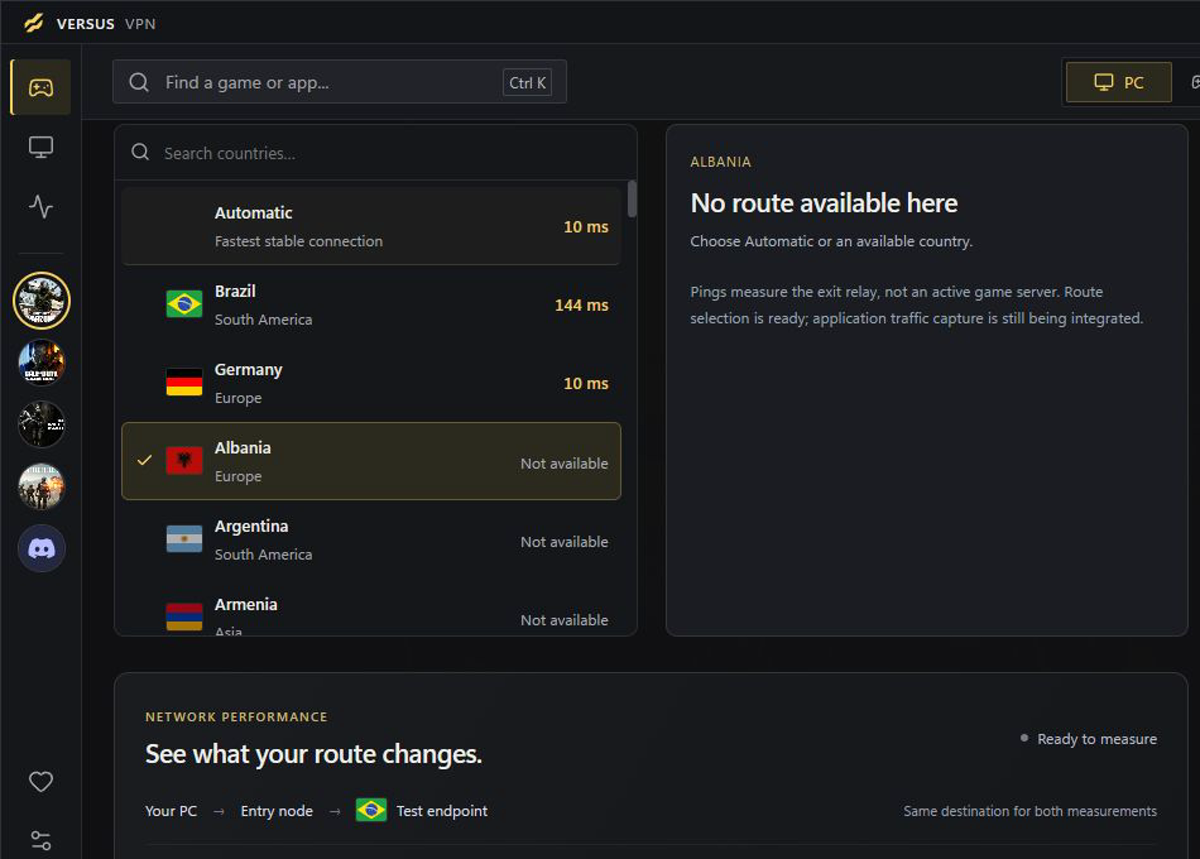Click the Entry node label
The height and width of the screenshot is (859, 1200).
277,811
